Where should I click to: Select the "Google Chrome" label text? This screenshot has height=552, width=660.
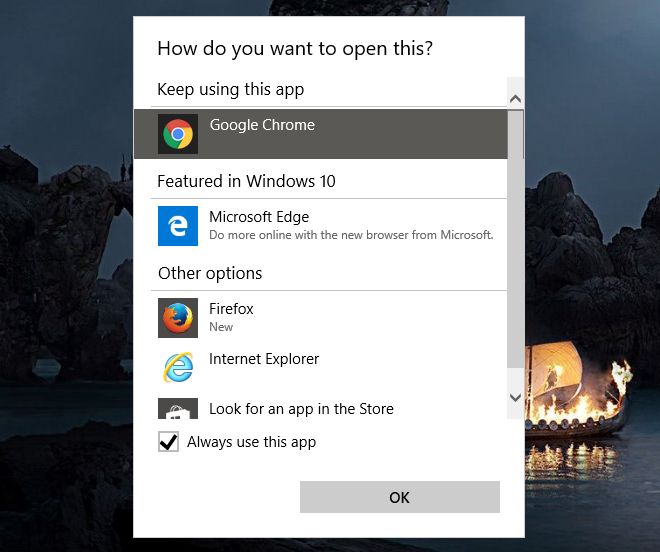point(262,125)
